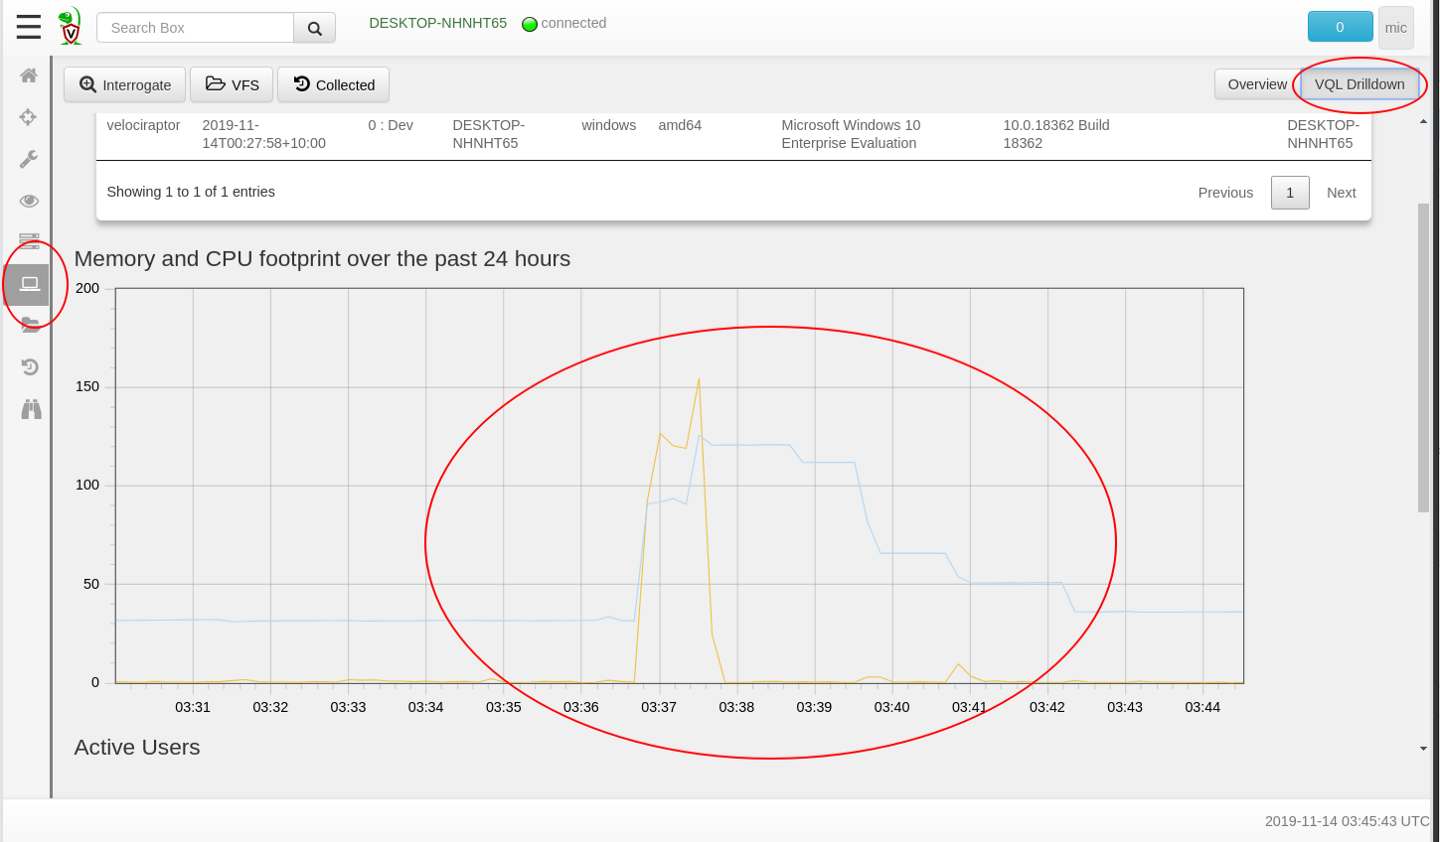1440x842 pixels.
Task: Open the eye monitoring icon in sidebar
Action: point(29,201)
